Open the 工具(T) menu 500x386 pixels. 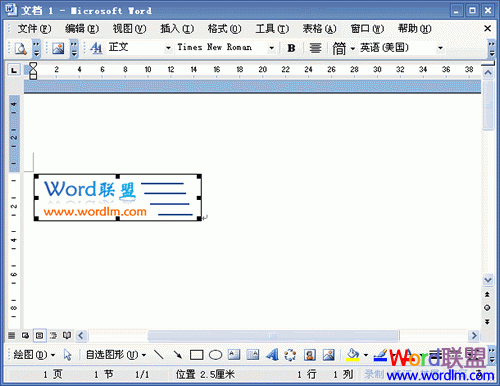272,29
